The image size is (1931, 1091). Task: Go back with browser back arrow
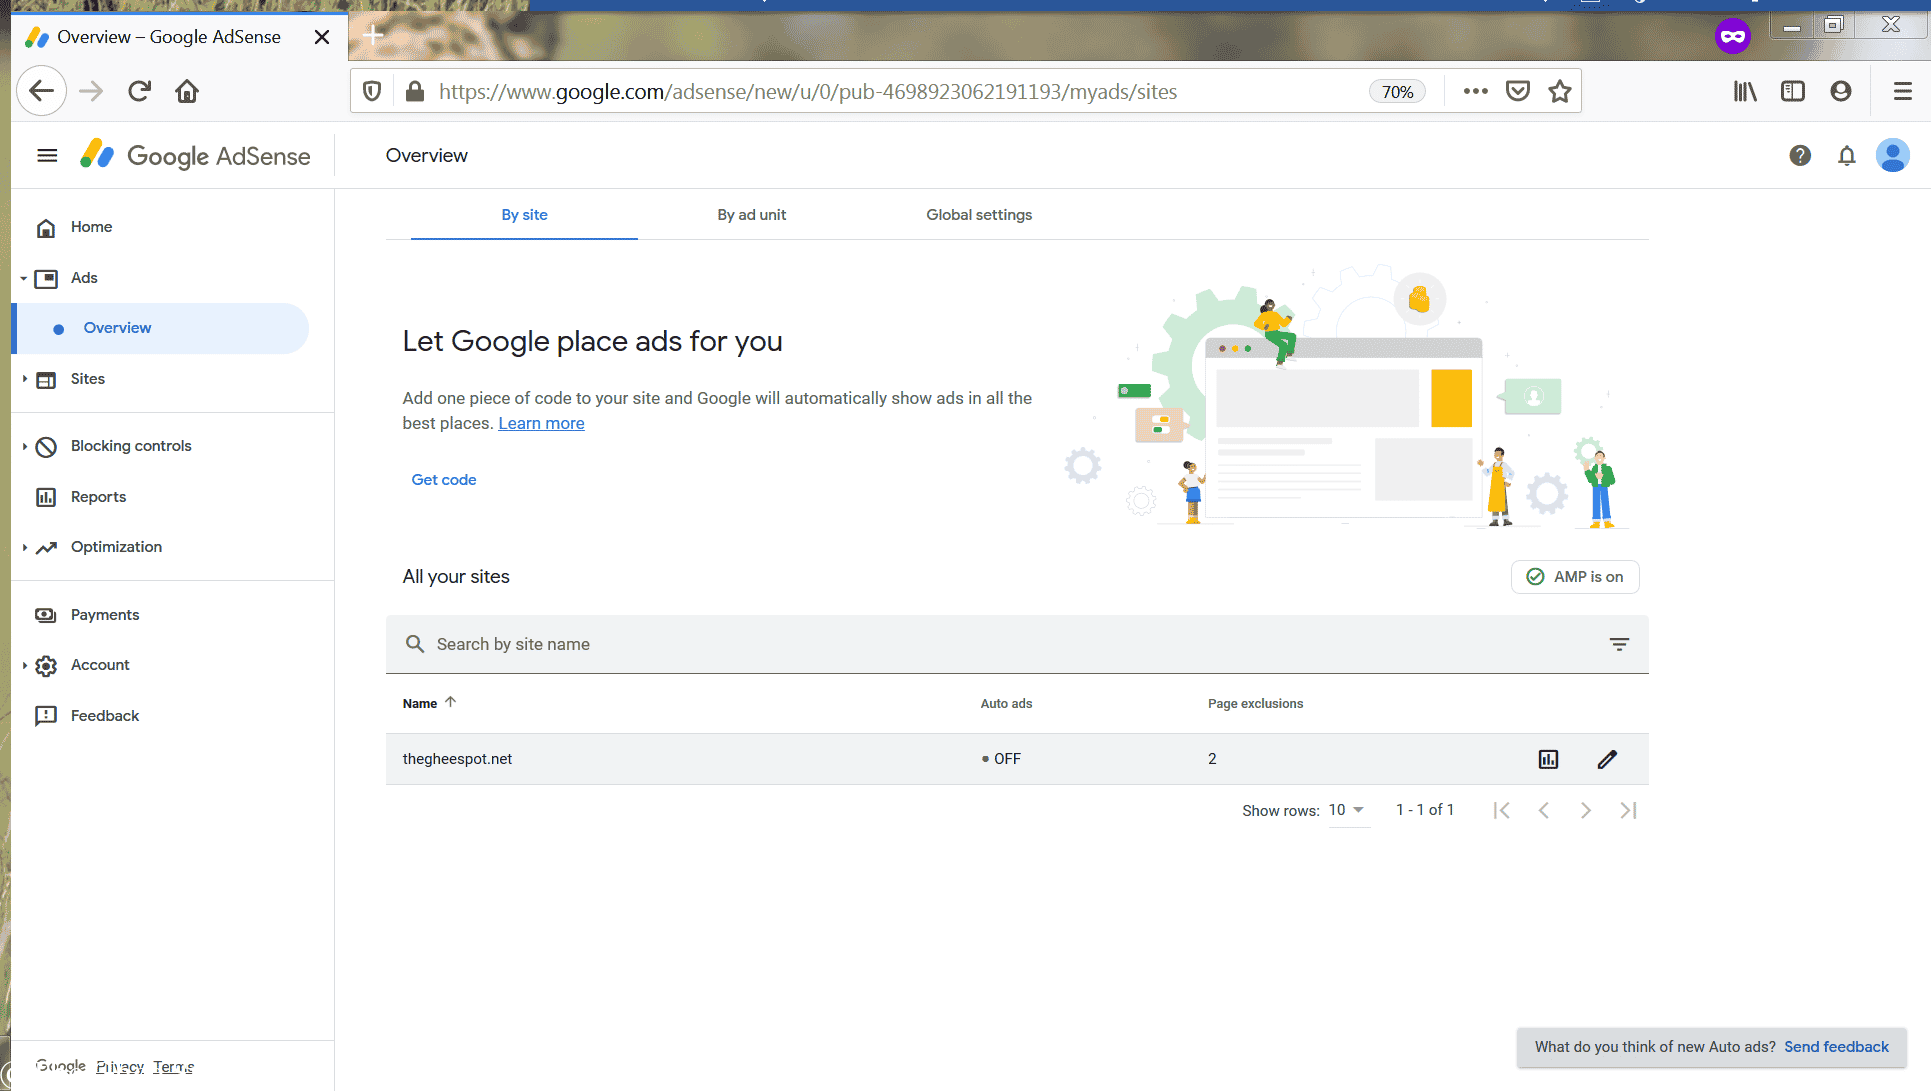pos(41,91)
